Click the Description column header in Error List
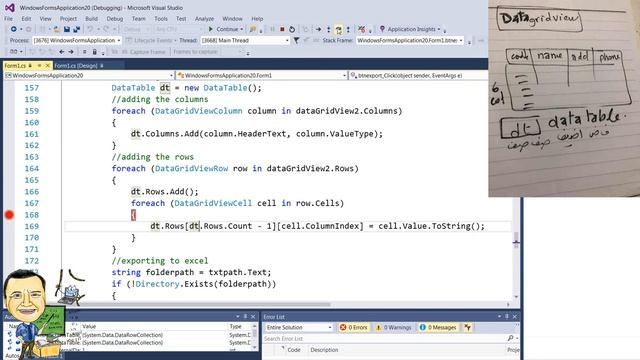The width and height of the screenshot is (640, 360). [x=324, y=350]
